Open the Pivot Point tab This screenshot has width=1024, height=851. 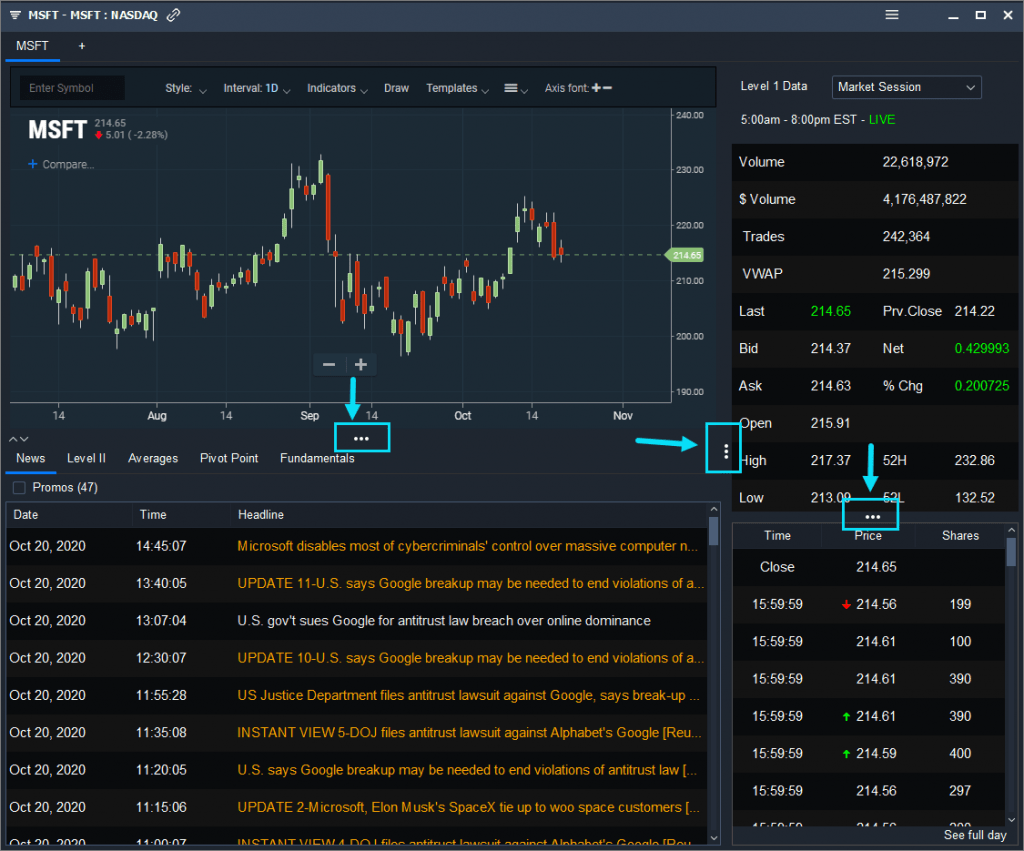point(228,458)
